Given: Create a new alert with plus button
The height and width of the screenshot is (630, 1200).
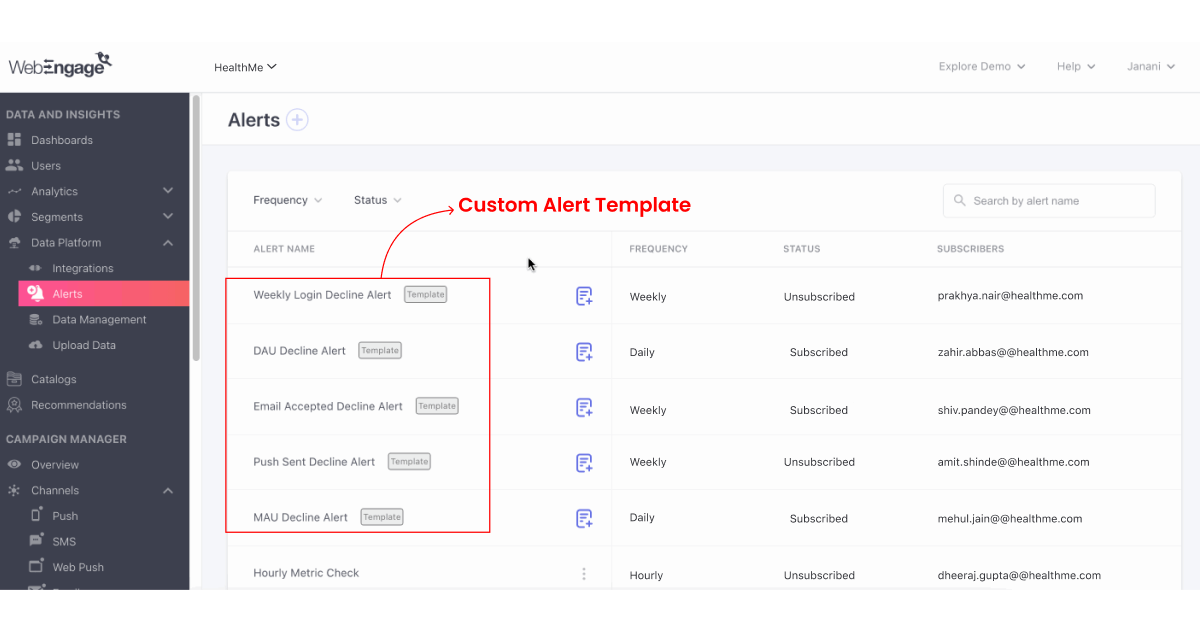Looking at the screenshot, I should point(297,119).
